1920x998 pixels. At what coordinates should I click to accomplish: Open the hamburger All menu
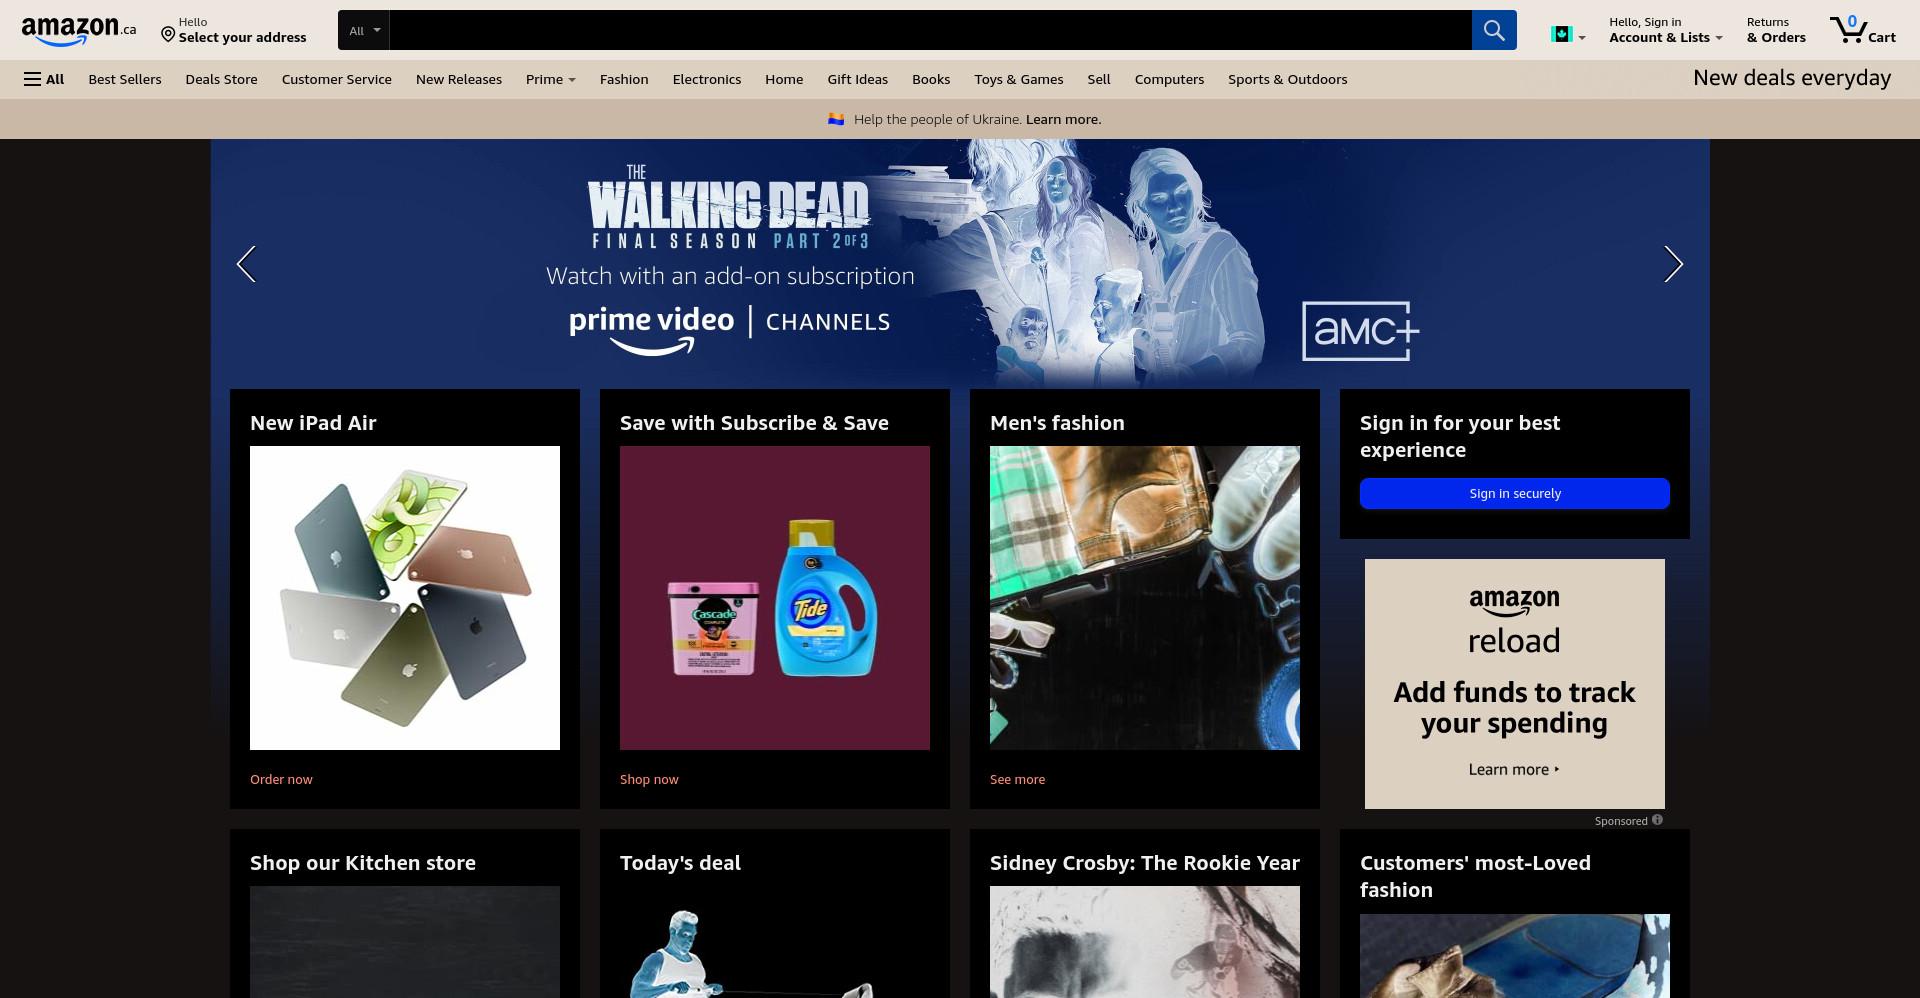coord(44,79)
